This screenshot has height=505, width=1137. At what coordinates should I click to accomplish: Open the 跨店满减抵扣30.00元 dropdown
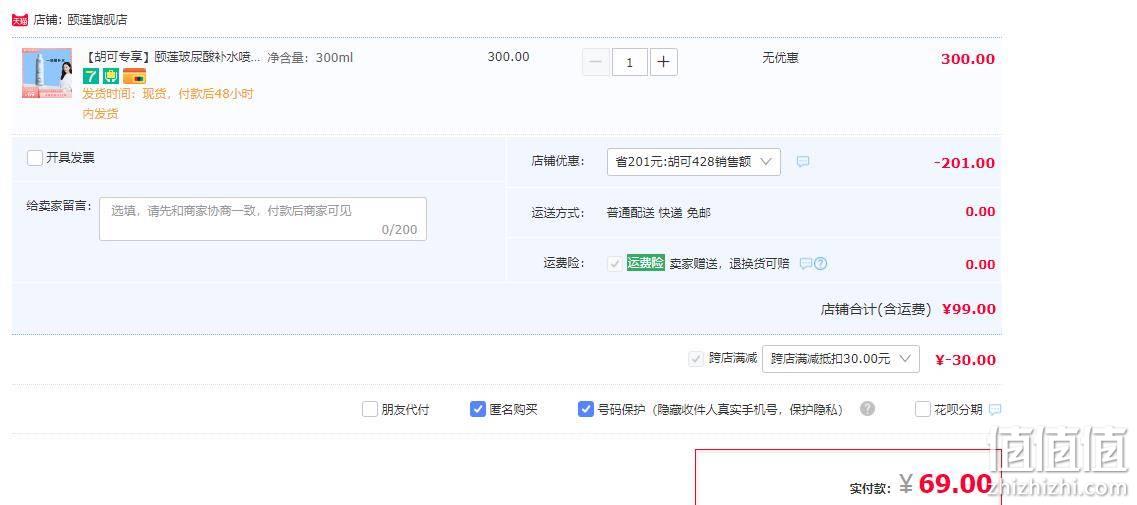coord(840,359)
